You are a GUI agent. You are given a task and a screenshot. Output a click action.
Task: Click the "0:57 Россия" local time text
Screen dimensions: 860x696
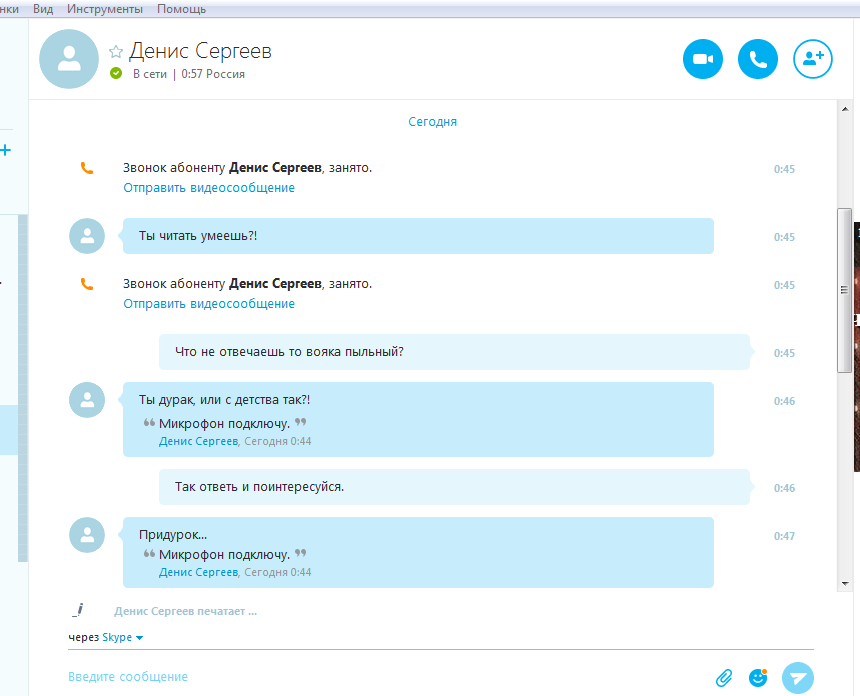click(x=213, y=74)
